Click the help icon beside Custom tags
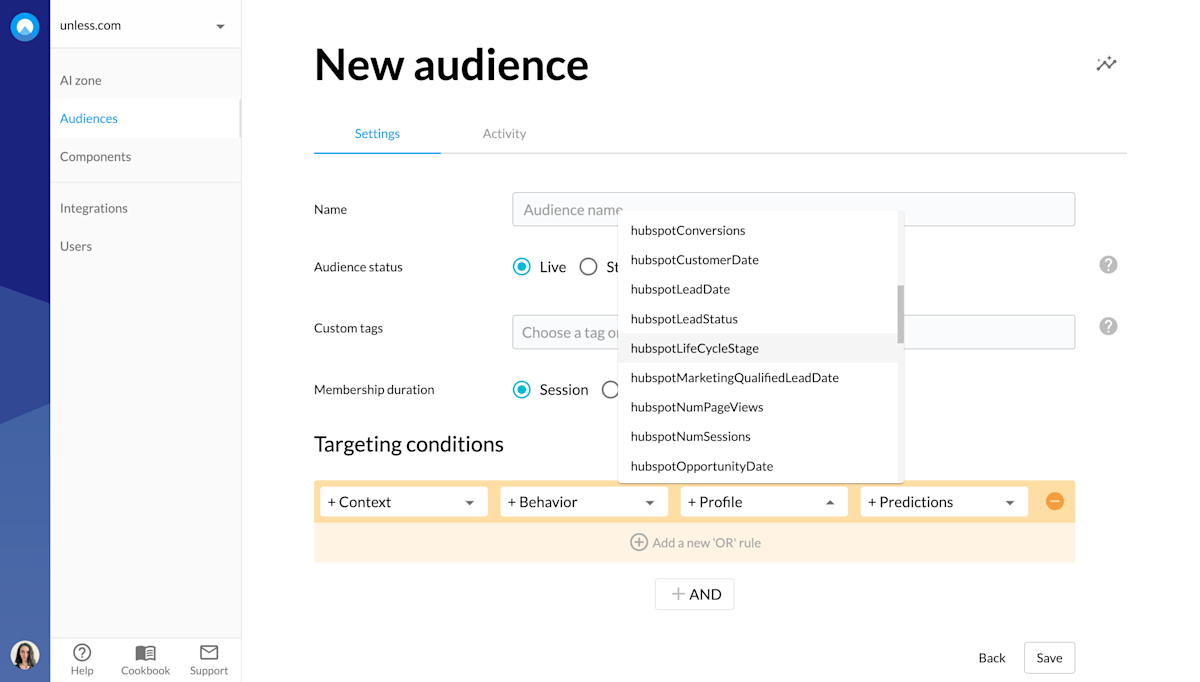The width and height of the screenshot is (1200, 682). (x=1108, y=325)
